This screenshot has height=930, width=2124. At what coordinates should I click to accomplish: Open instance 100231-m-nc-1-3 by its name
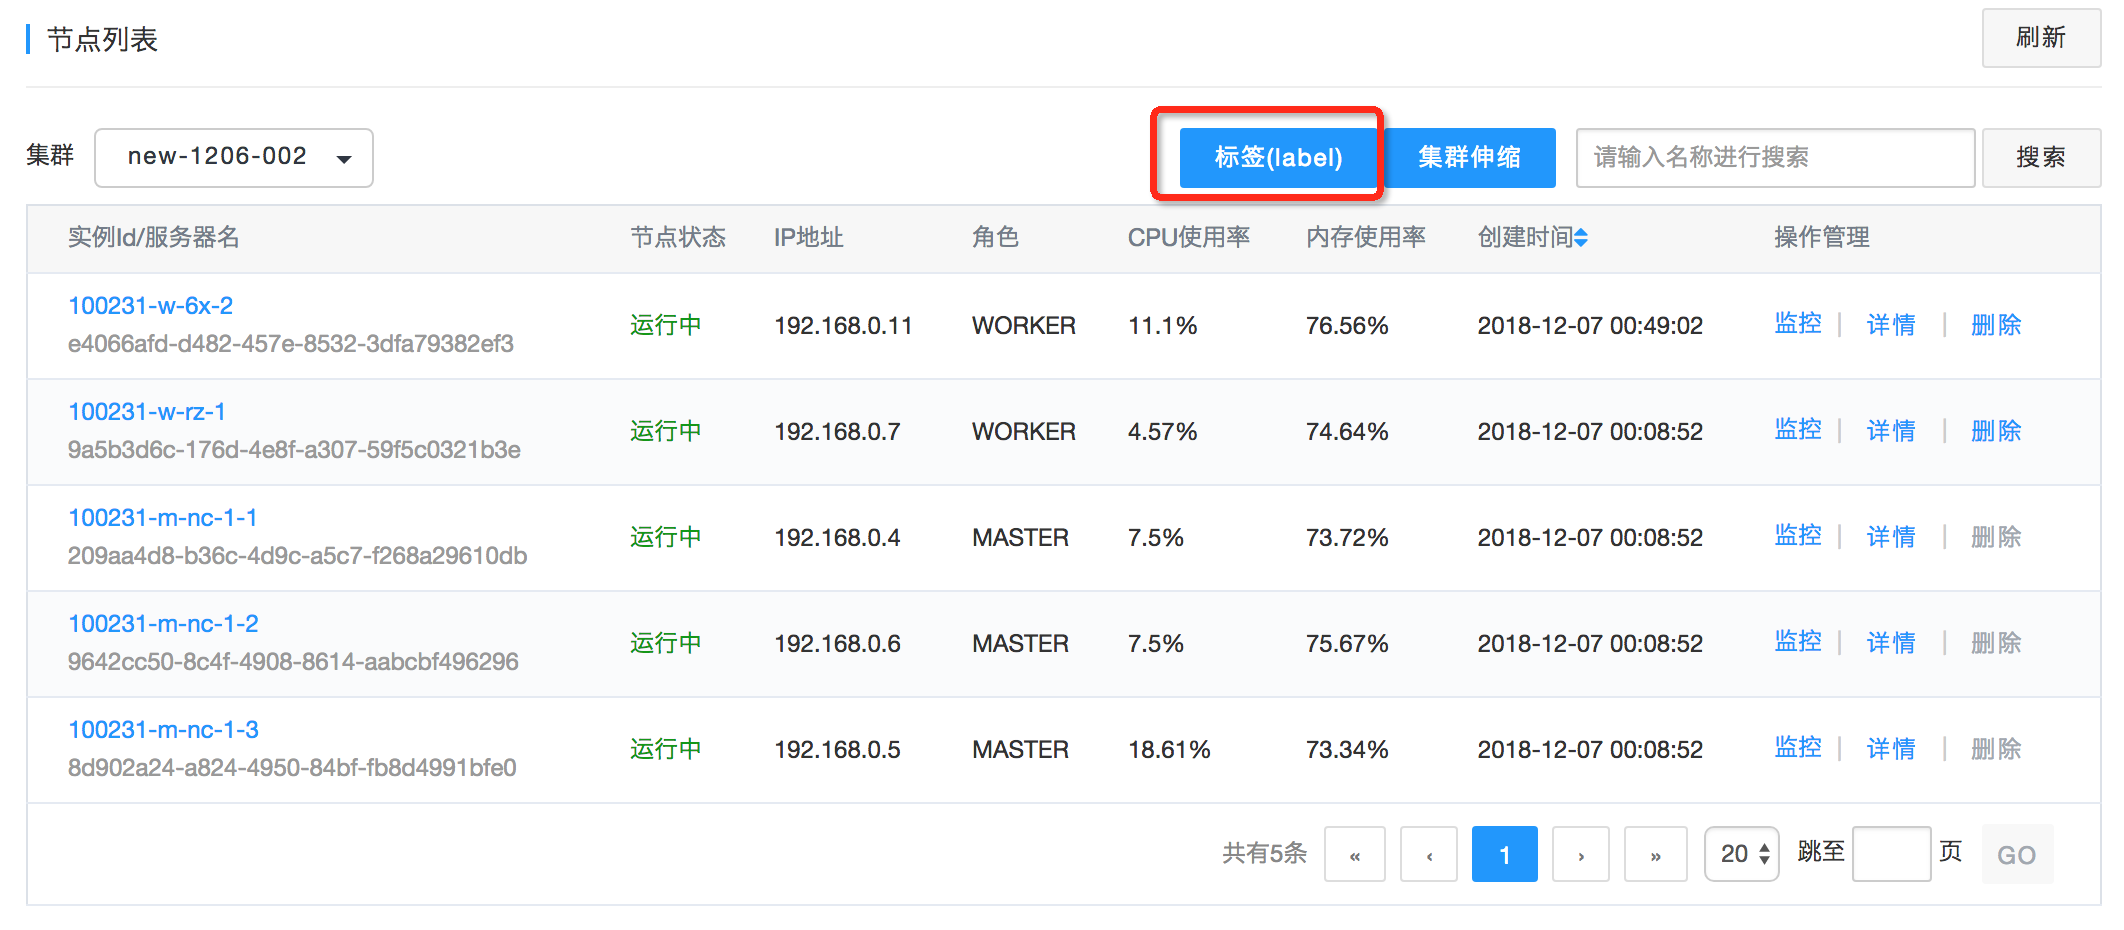tap(163, 729)
